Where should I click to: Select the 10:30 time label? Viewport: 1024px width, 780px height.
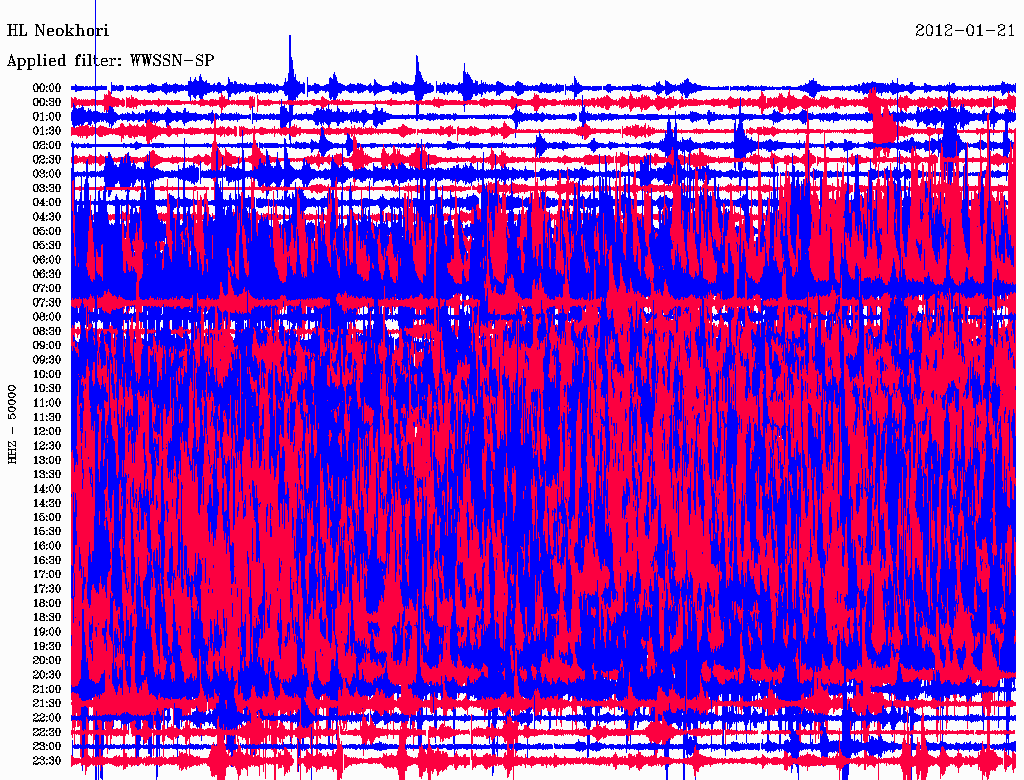[47, 388]
